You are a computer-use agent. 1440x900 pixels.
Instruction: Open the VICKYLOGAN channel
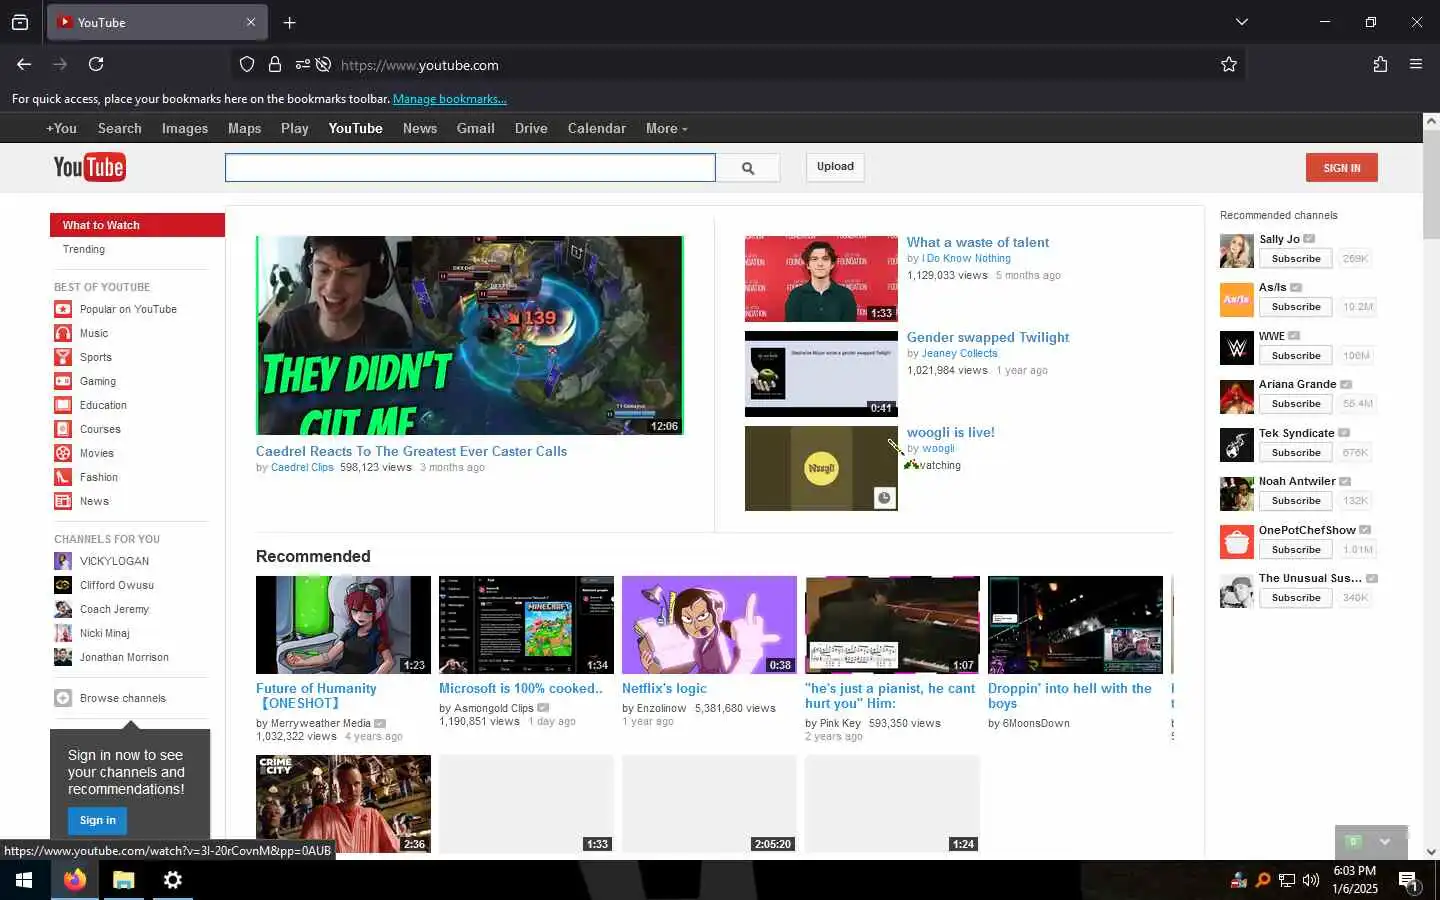(114, 561)
